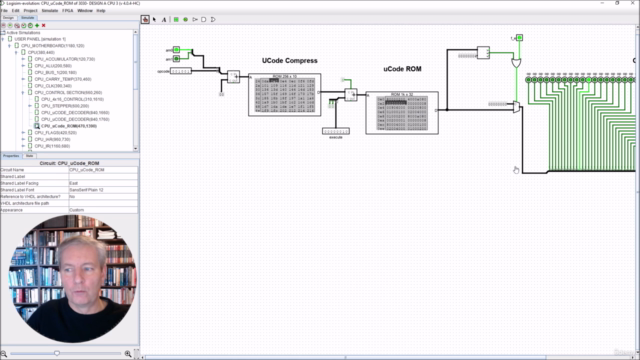The image size is (640, 360).
Task: Open the Project menu
Action: point(31,11)
